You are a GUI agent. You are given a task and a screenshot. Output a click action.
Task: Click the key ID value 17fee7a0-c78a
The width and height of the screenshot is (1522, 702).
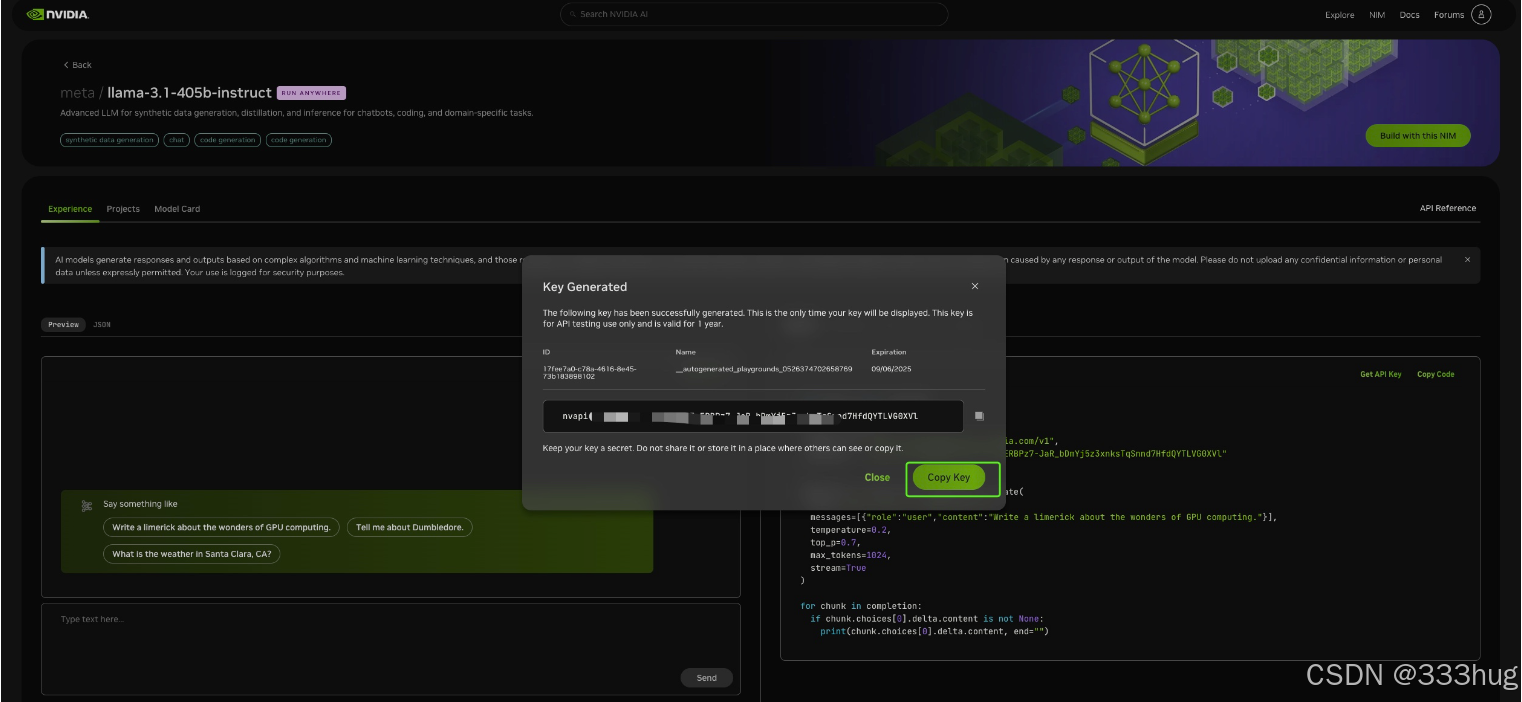pos(589,372)
